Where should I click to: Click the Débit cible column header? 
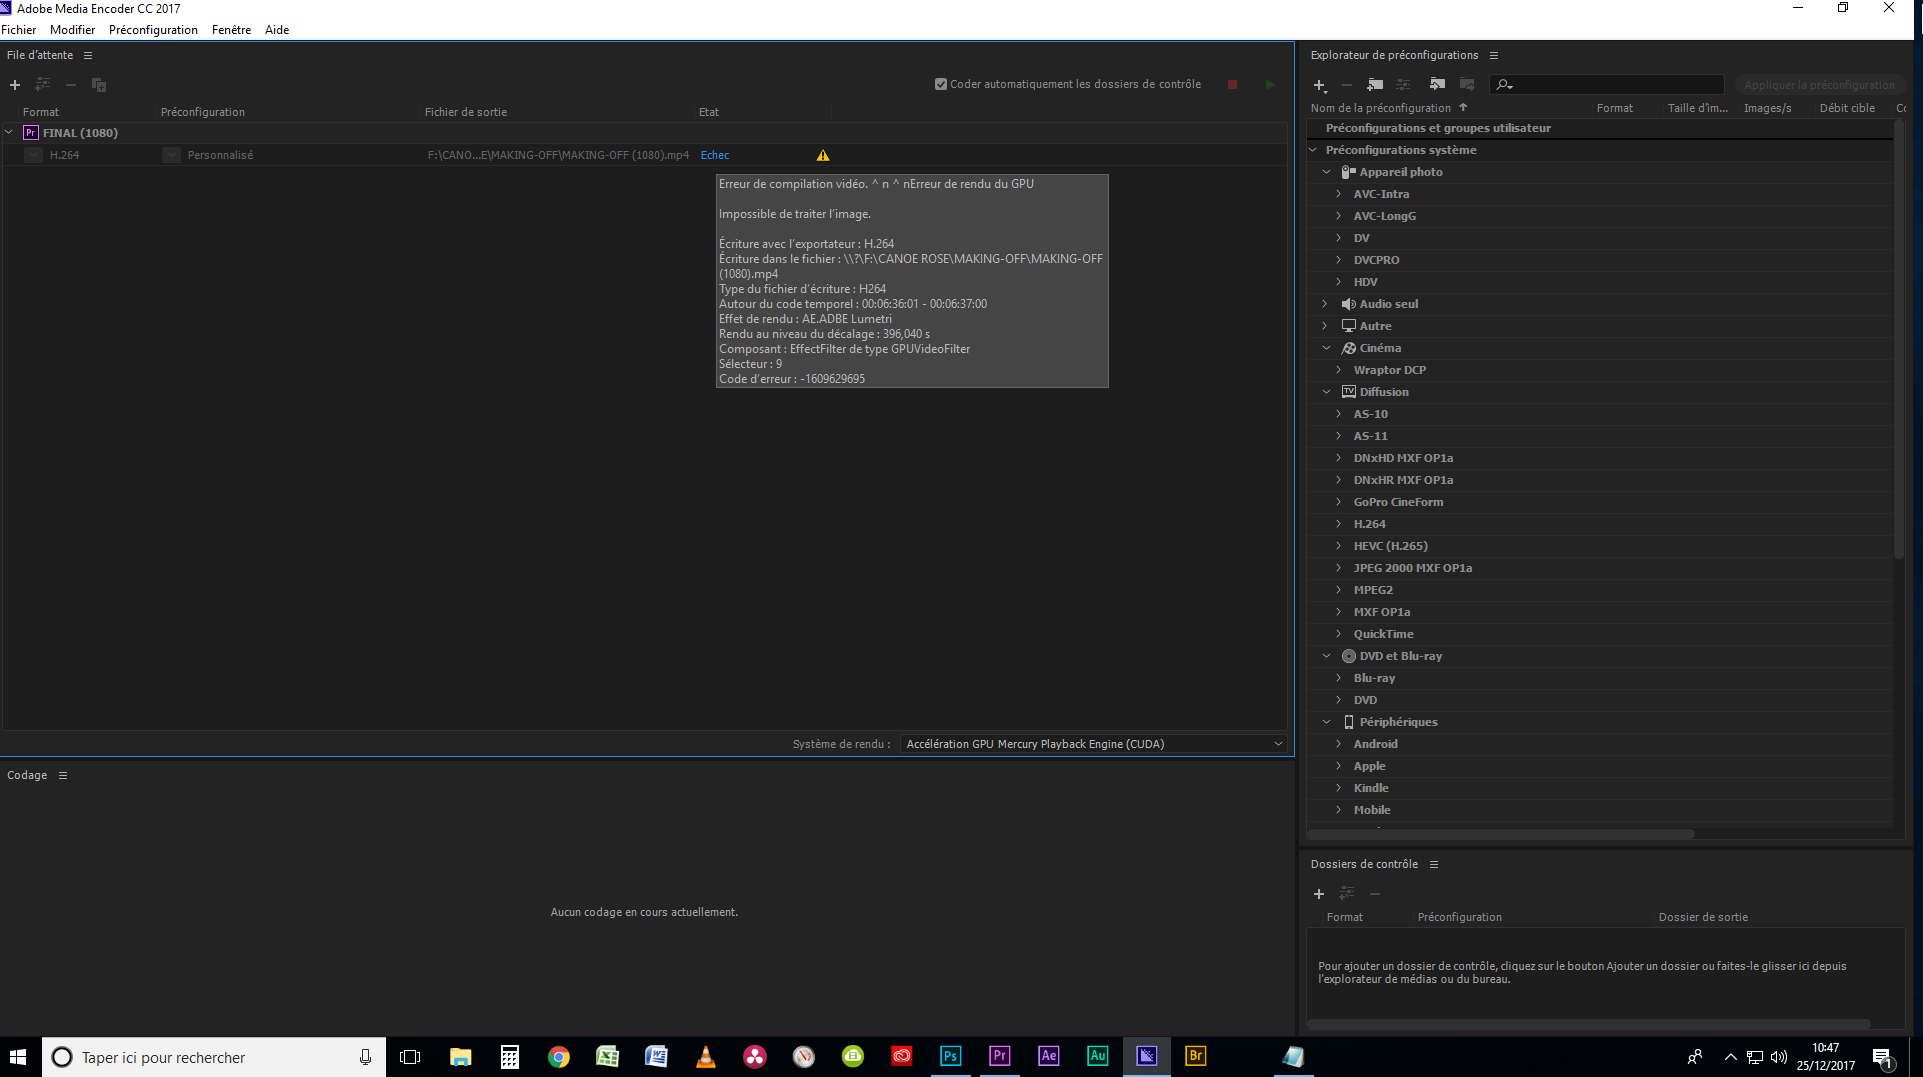[x=1847, y=108]
